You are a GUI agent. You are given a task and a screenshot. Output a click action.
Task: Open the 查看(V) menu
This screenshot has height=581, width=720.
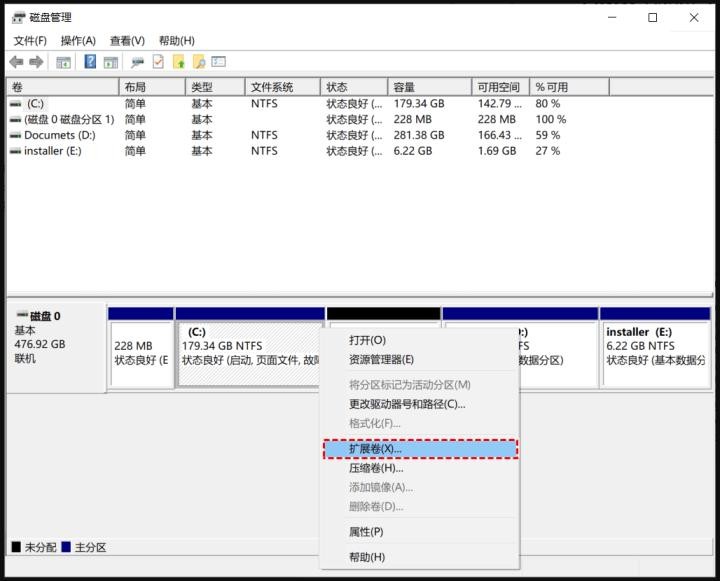(127, 40)
